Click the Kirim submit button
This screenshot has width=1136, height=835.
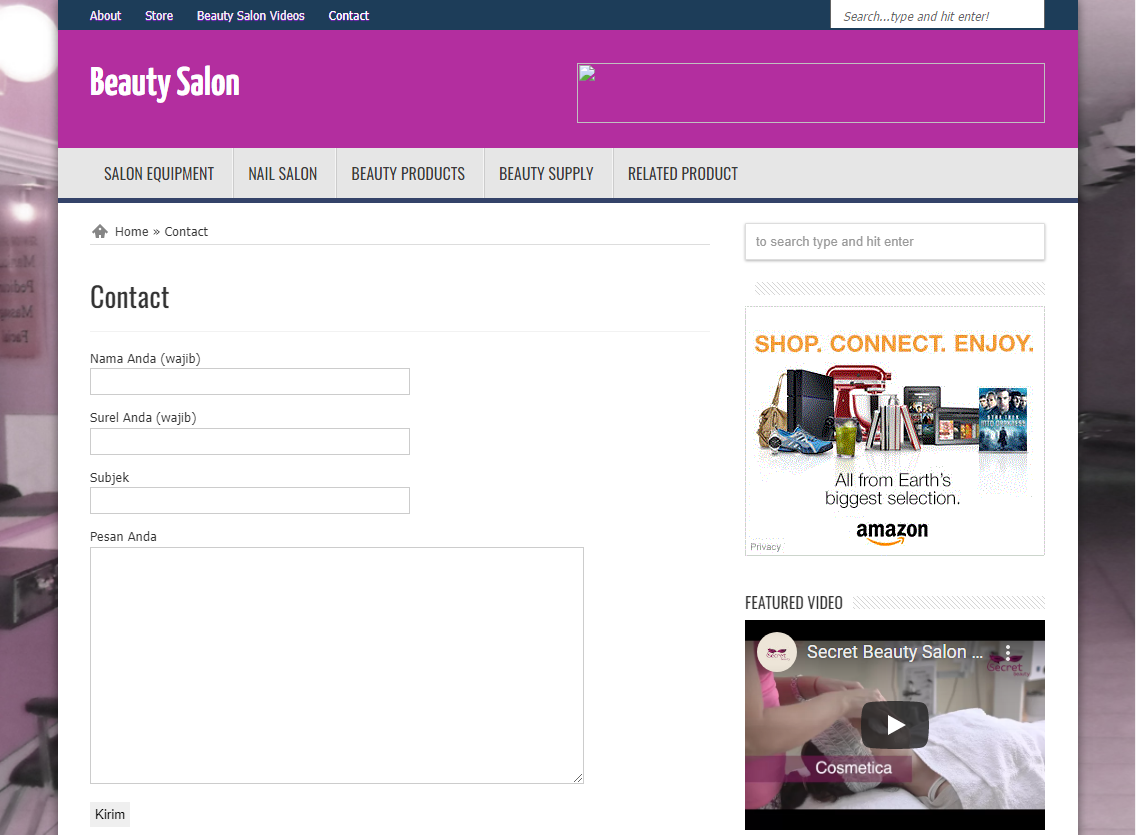coord(110,814)
